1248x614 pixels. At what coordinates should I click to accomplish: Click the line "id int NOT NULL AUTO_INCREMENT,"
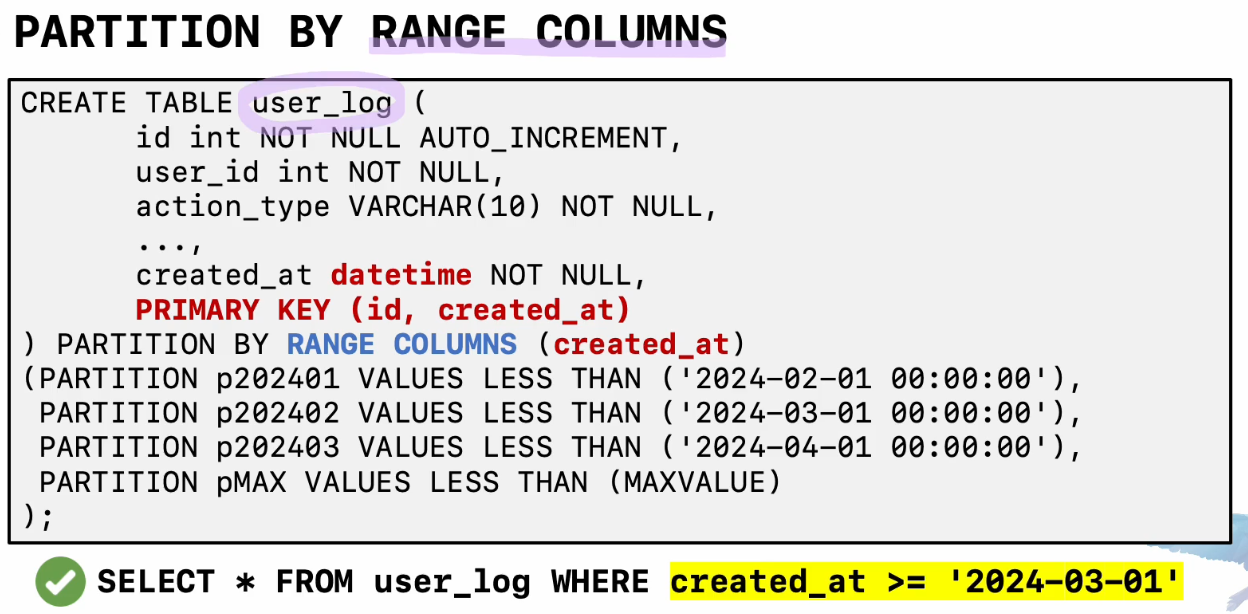click(409, 138)
